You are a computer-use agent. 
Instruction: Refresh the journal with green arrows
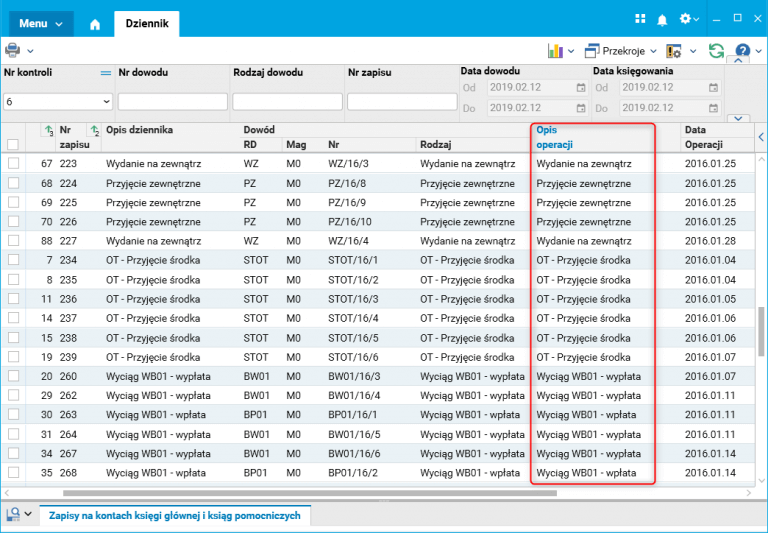click(716, 50)
